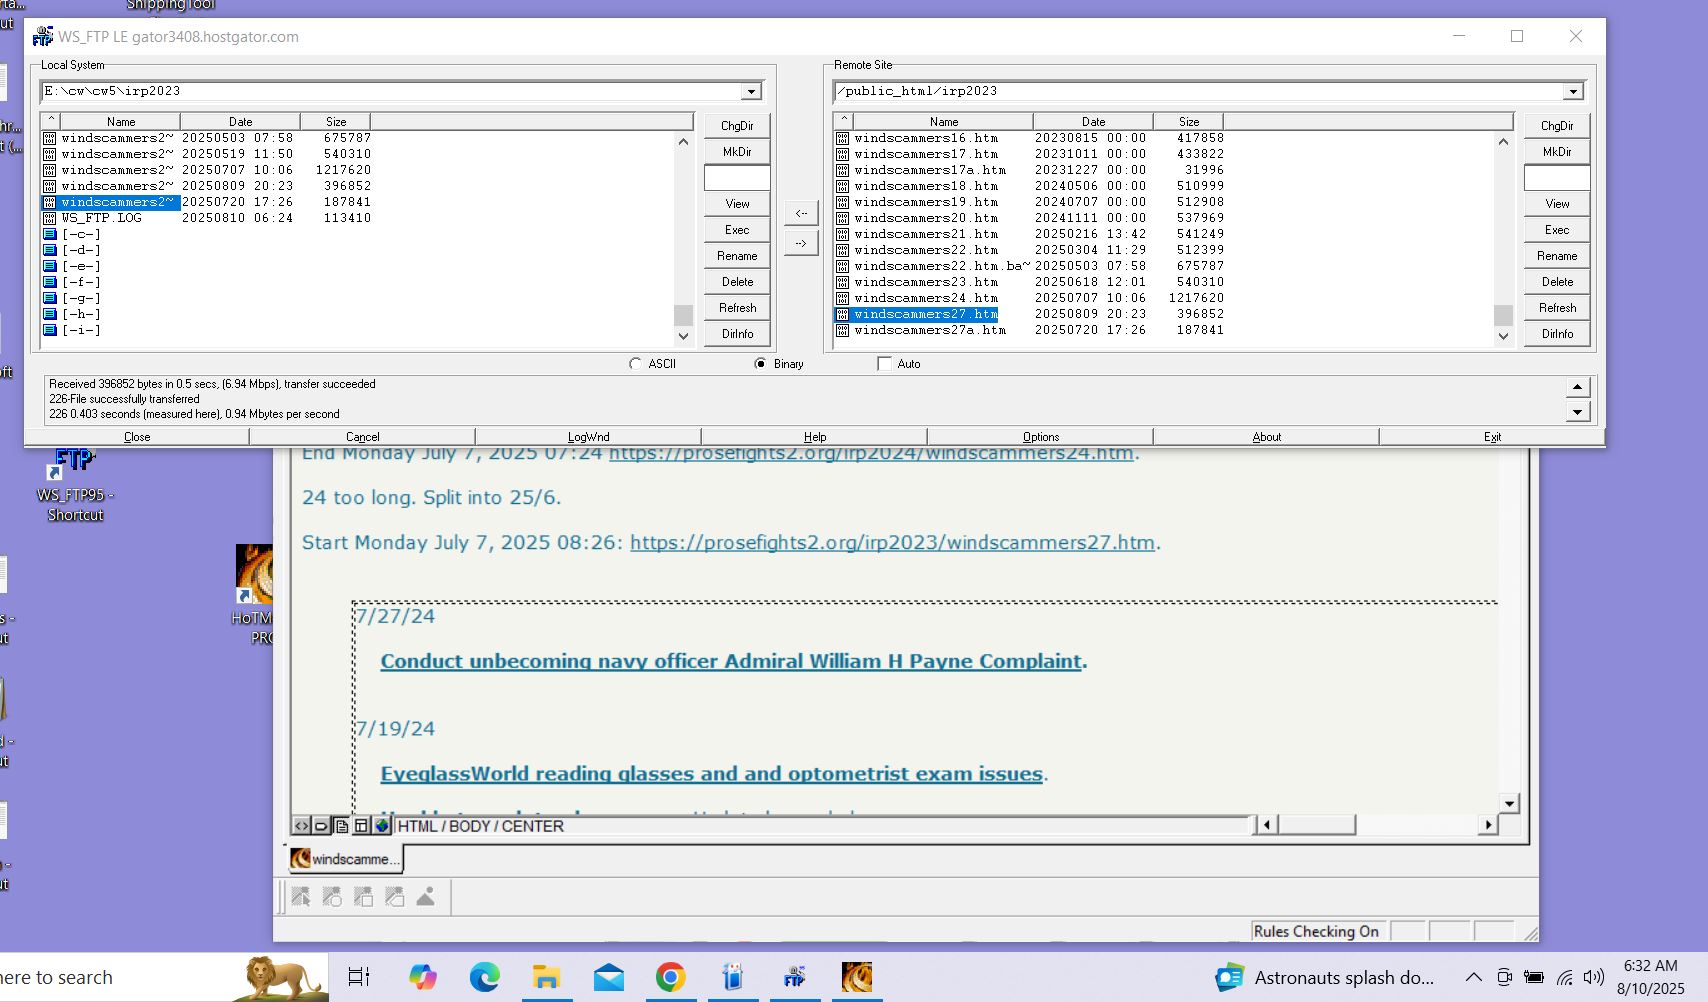
Task: Switch to the windscamme... document tab
Action: tap(346, 859)
